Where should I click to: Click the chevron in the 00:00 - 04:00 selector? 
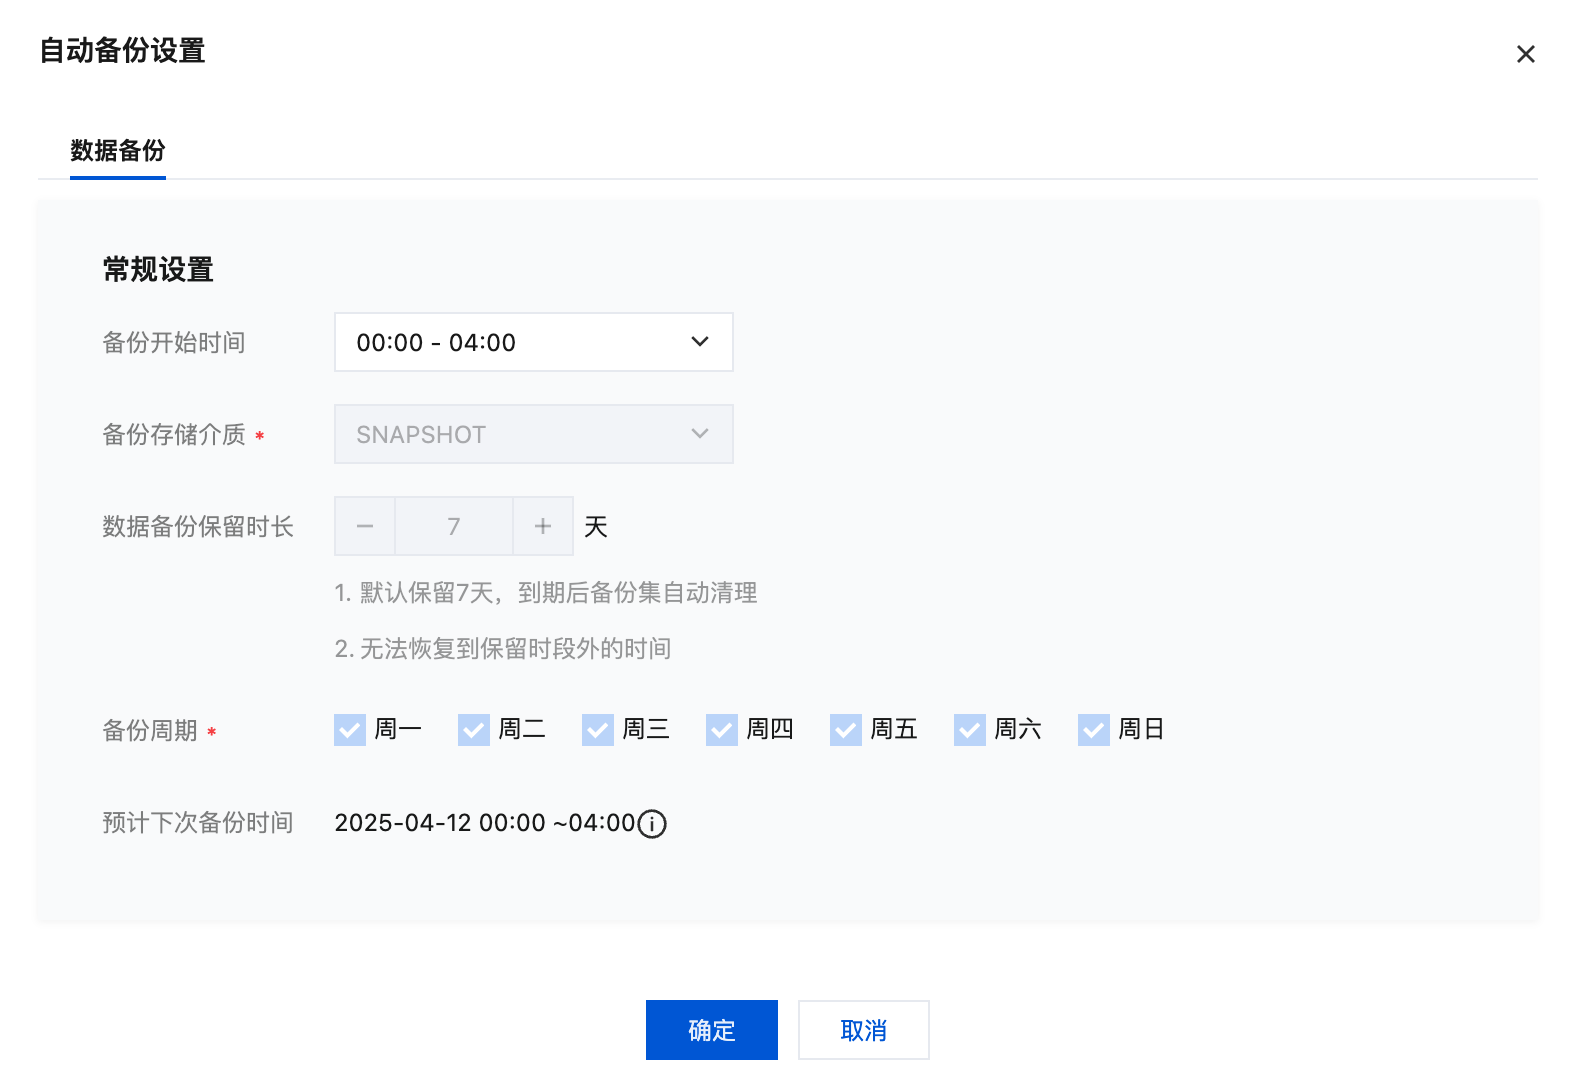pos(700,342)
